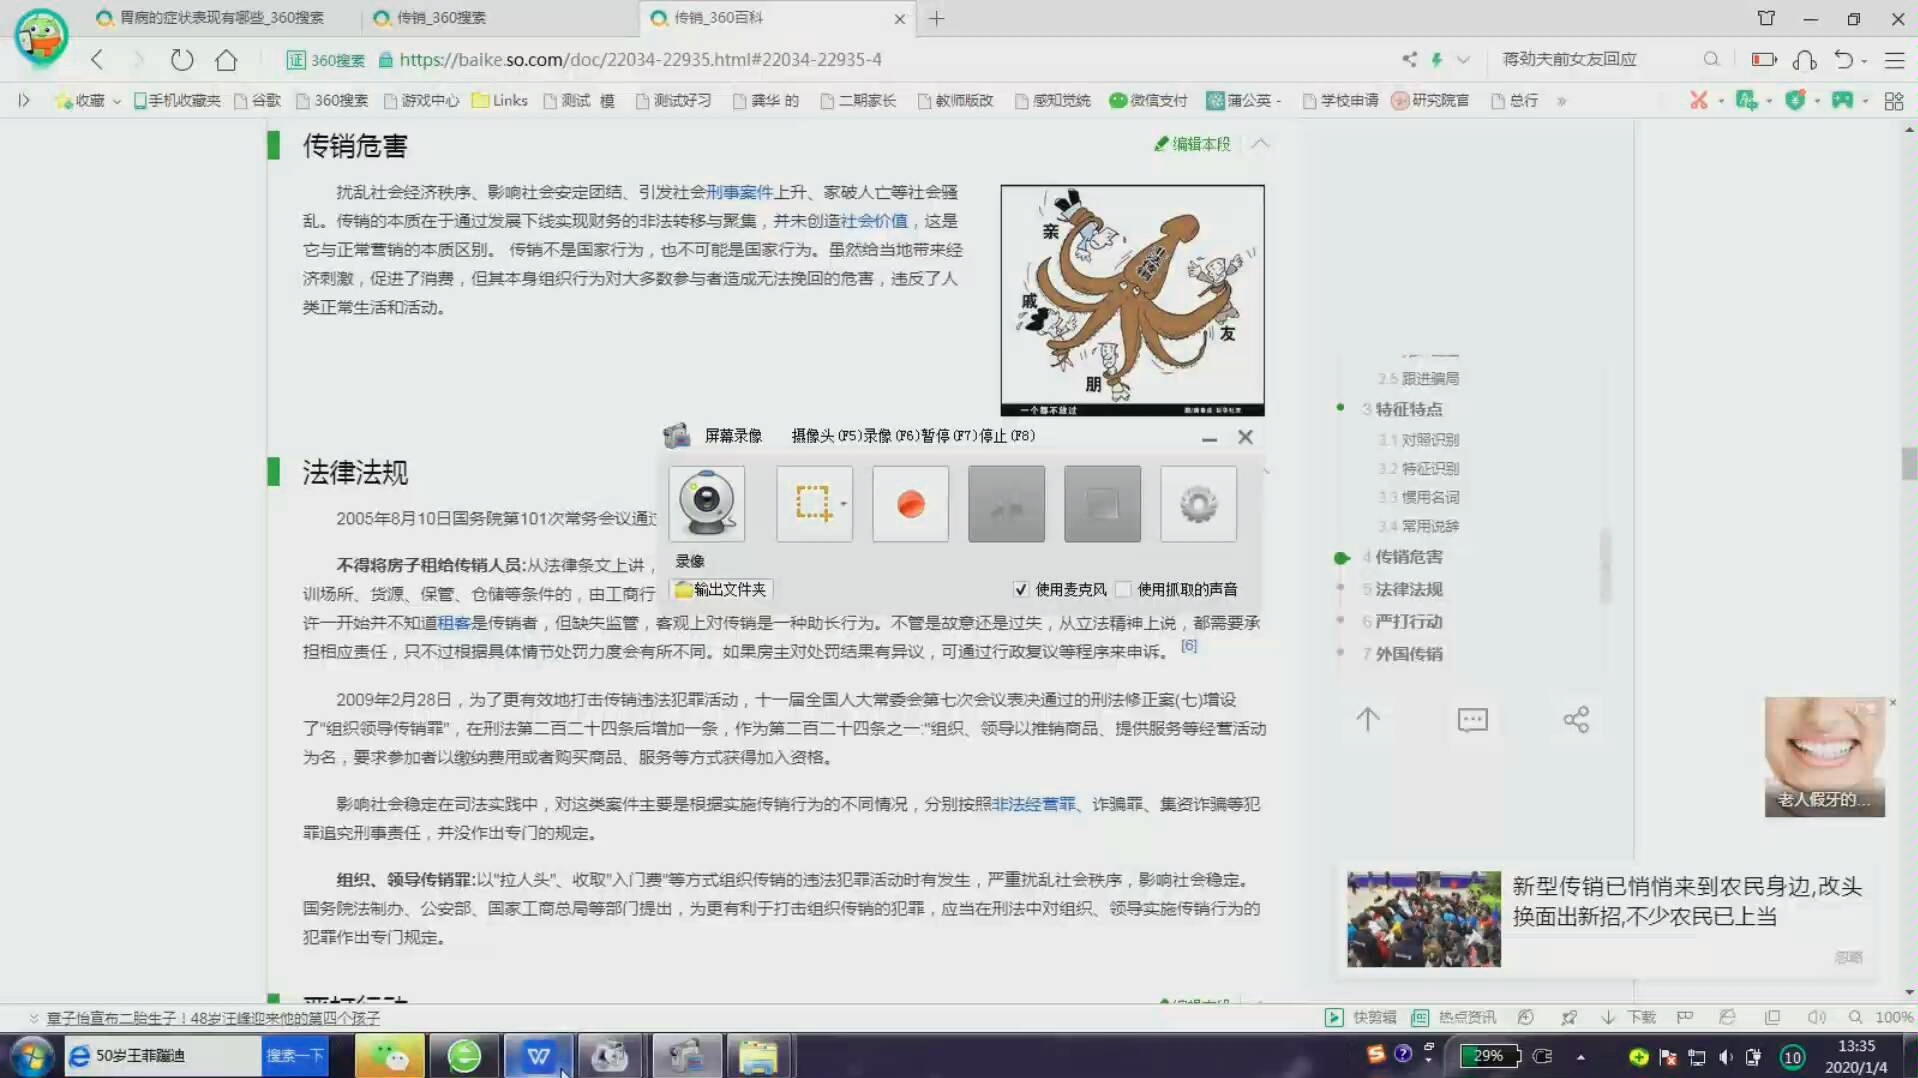This screenshot has width=1918, height=1078.
Task: Click the search magnifier in toolbar
Action: pyautogui.click(x=1711, y=59)
